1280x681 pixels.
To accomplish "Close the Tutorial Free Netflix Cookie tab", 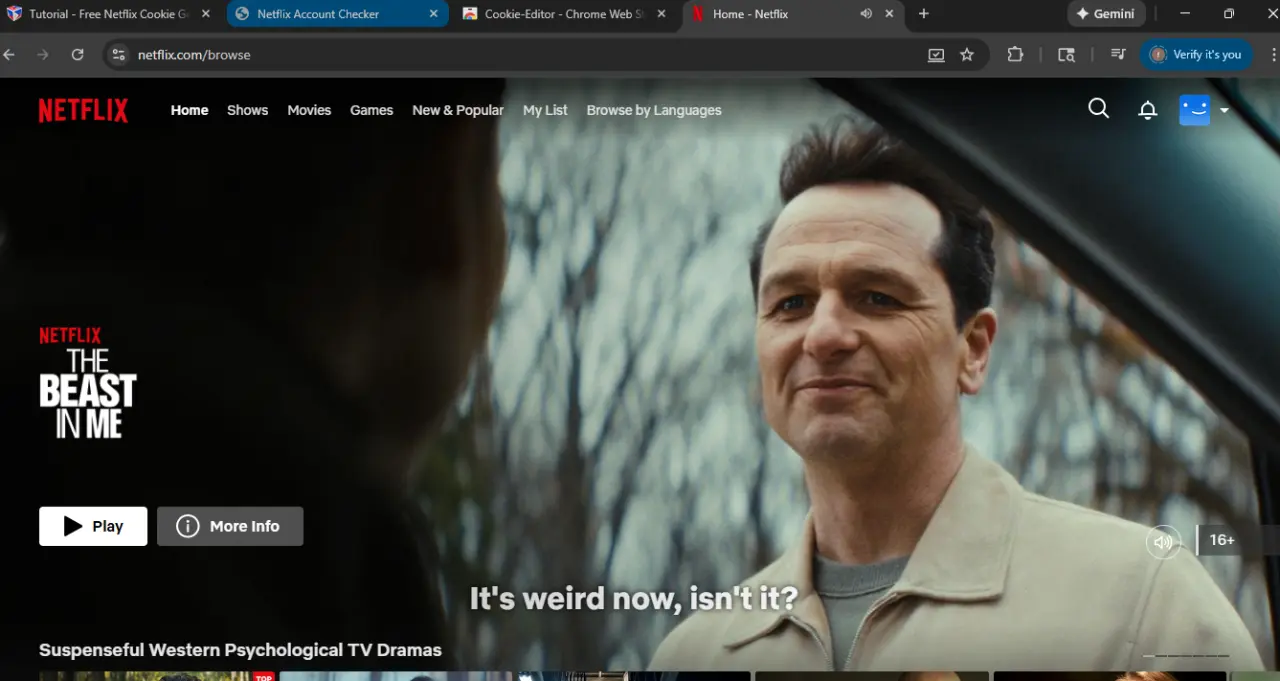I will tap(205, 14).
